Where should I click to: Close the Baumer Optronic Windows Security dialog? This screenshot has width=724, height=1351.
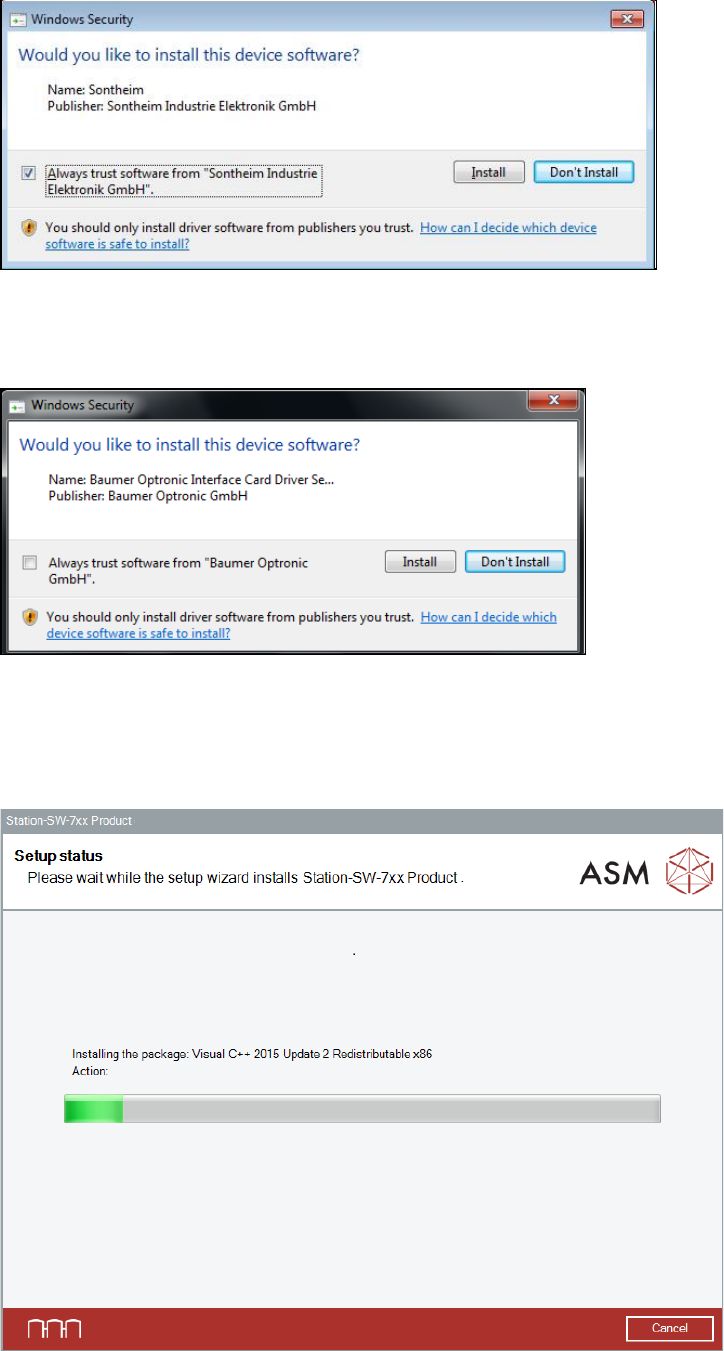pyautogui.click(x=553, y=401)
